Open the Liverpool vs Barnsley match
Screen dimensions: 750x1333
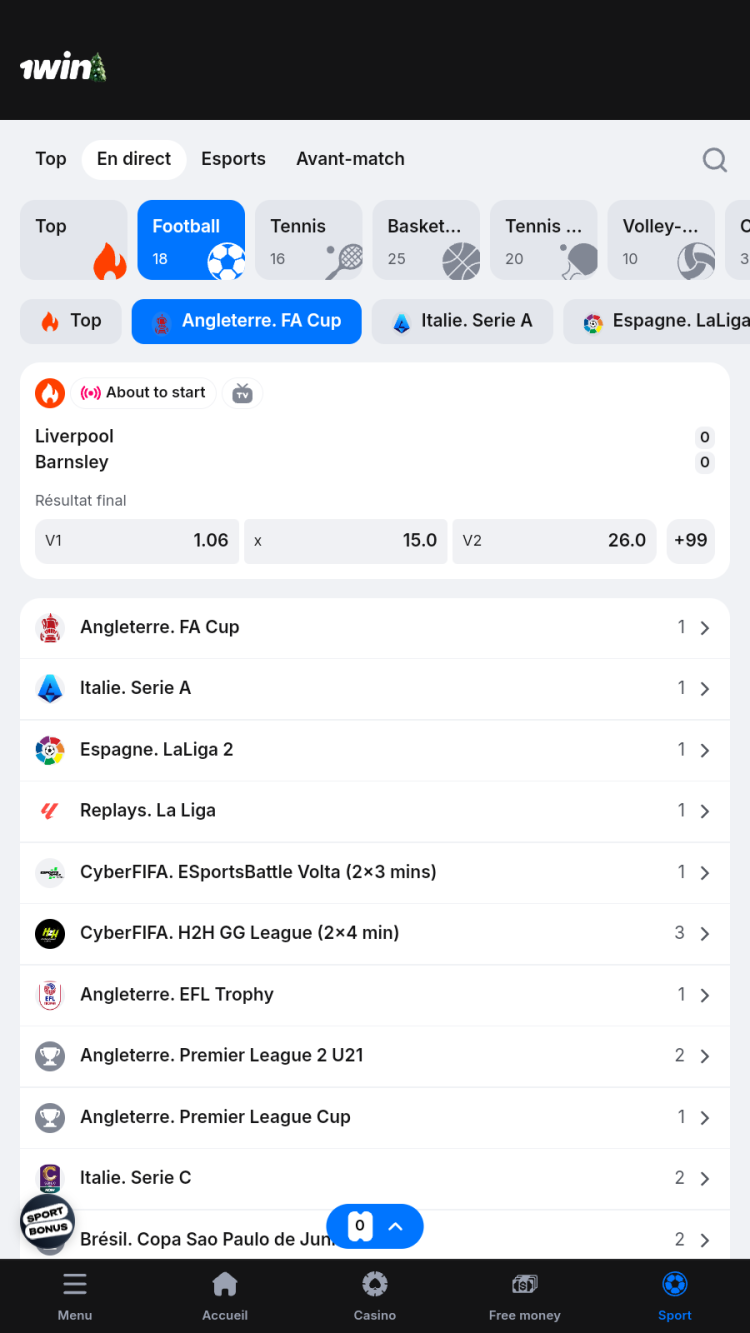tap(300, 449)
